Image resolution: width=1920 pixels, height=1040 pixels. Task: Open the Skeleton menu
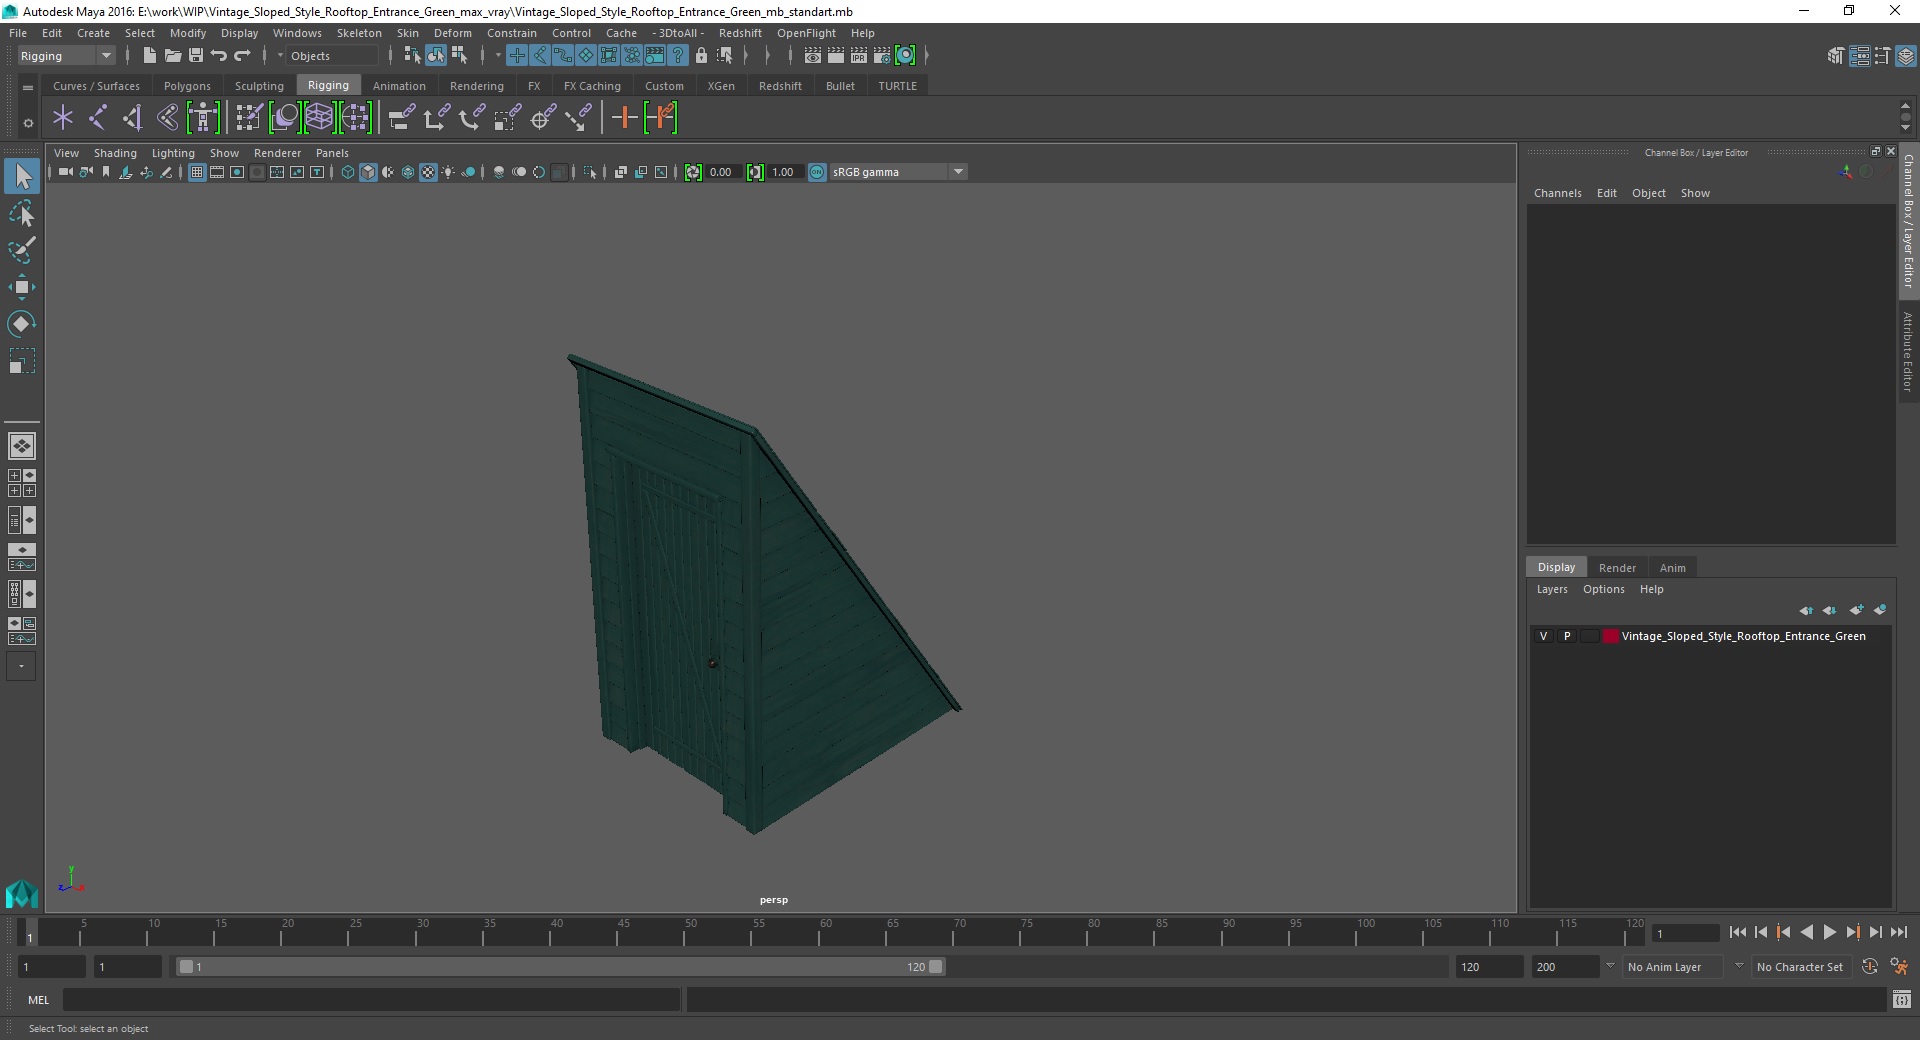(359, 33)
